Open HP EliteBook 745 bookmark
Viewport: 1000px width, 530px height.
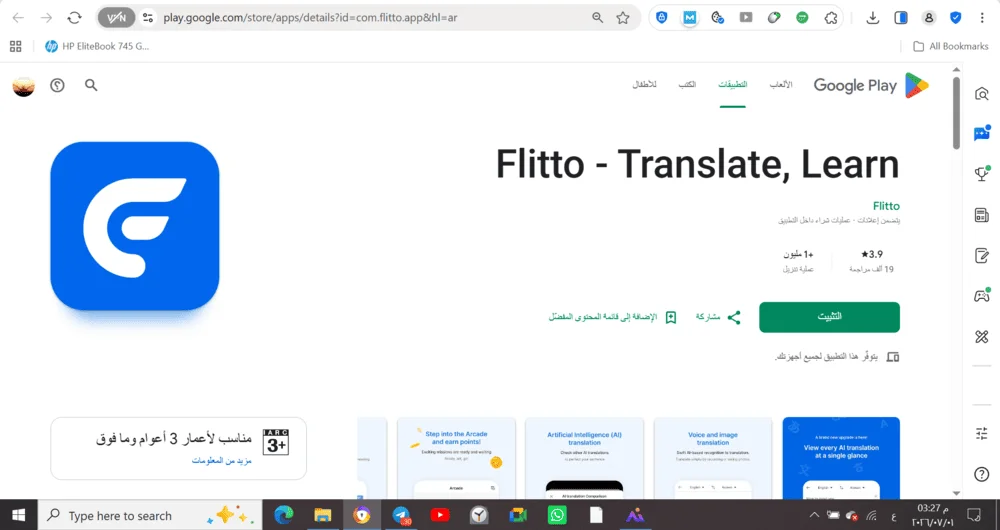click(96, 46)
